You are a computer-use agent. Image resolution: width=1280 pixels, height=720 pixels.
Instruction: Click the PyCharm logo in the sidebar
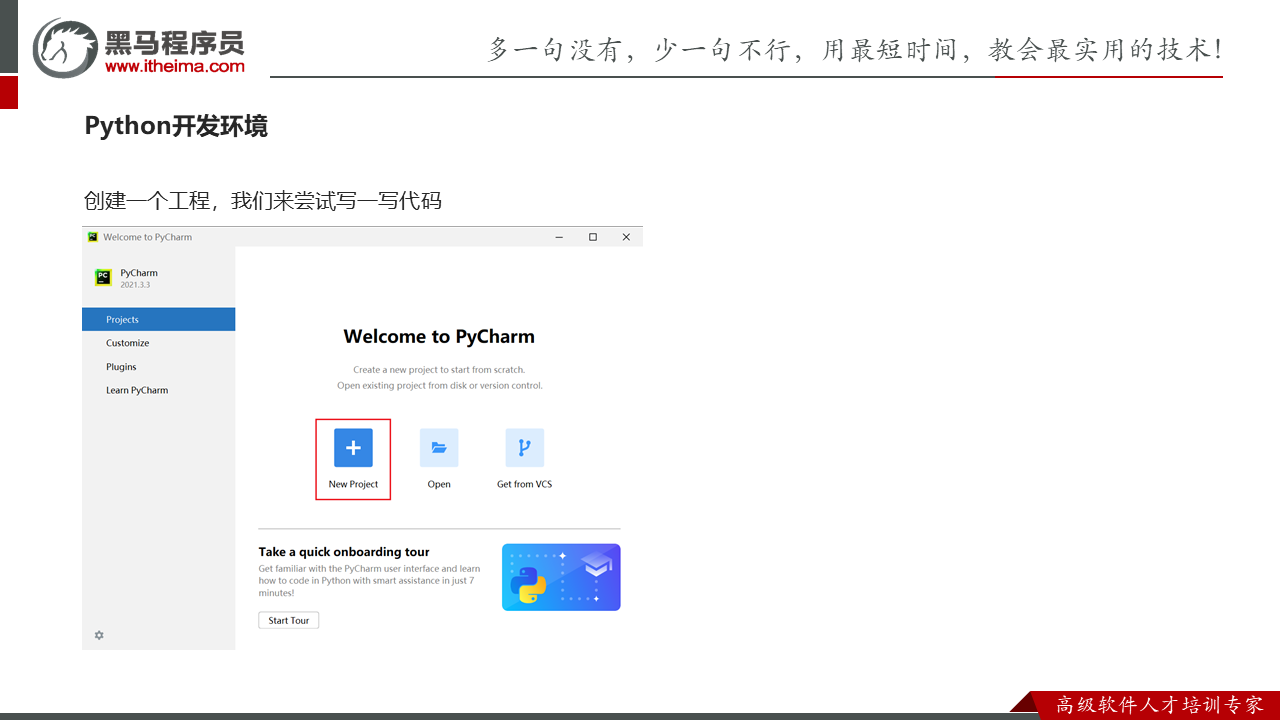(x=103, y=278)
